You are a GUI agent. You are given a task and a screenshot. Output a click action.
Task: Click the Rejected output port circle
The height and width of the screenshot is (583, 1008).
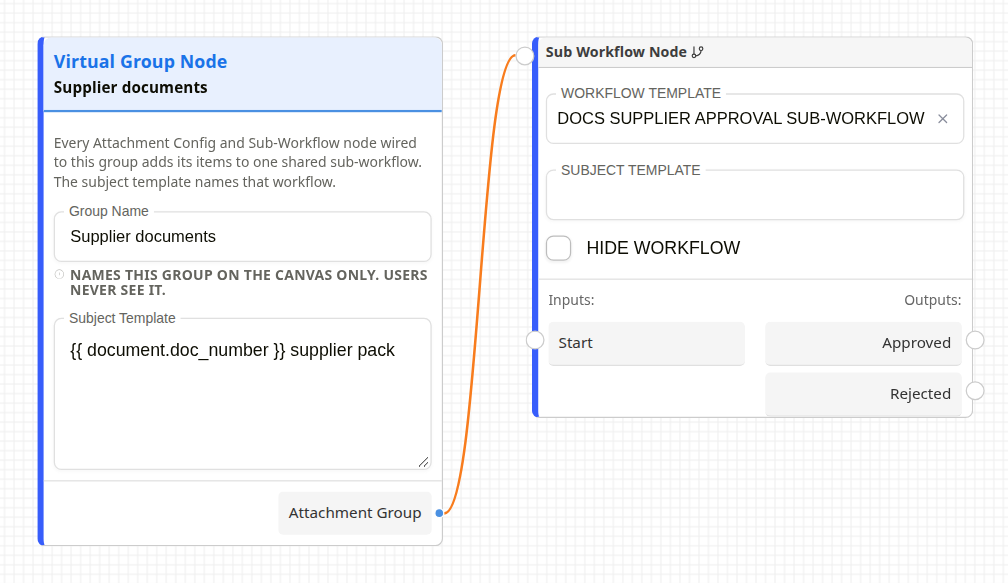975,391
